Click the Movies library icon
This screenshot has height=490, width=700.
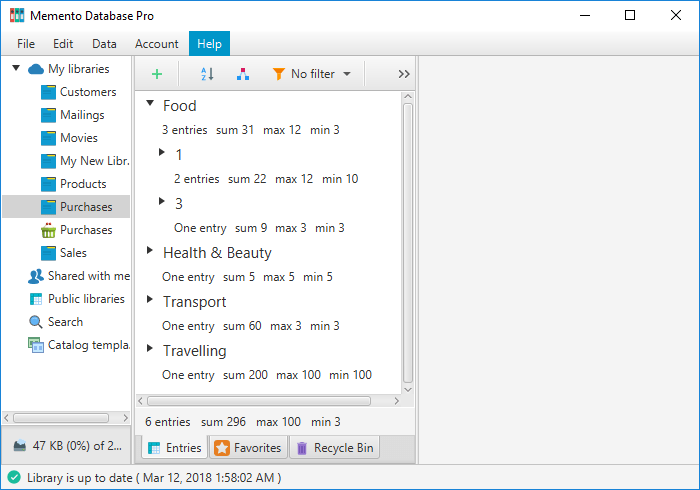tap(48, 138)
